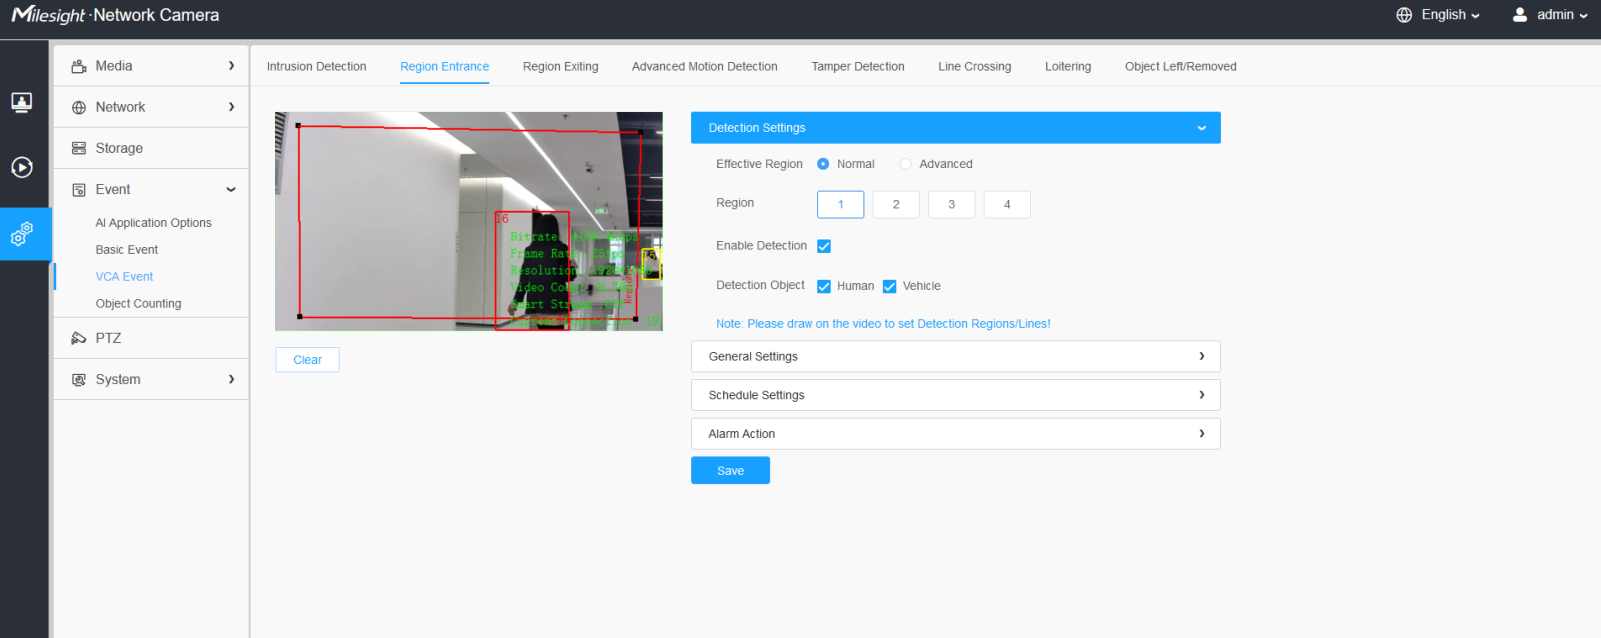Clear the drawn detection region
Screen dimensions: 1601x638
(x=307, y=360)
